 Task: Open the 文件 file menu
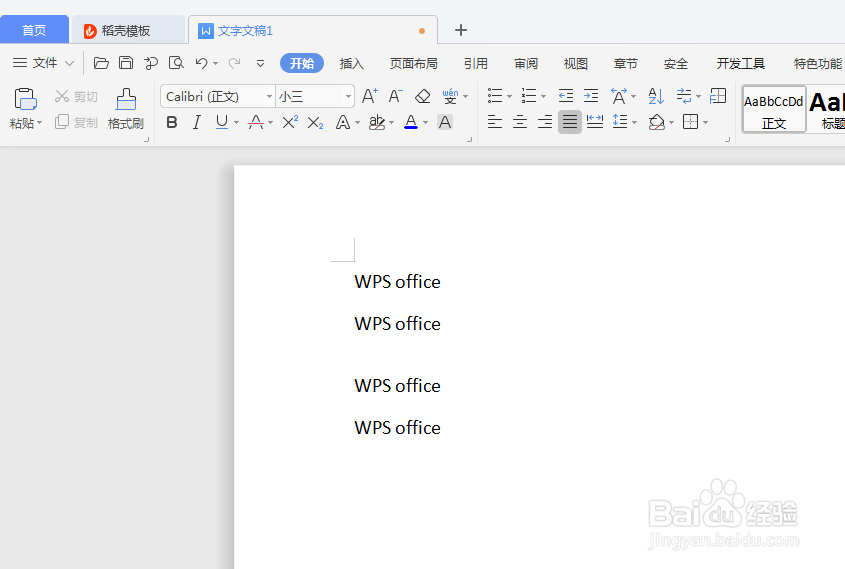43,63
